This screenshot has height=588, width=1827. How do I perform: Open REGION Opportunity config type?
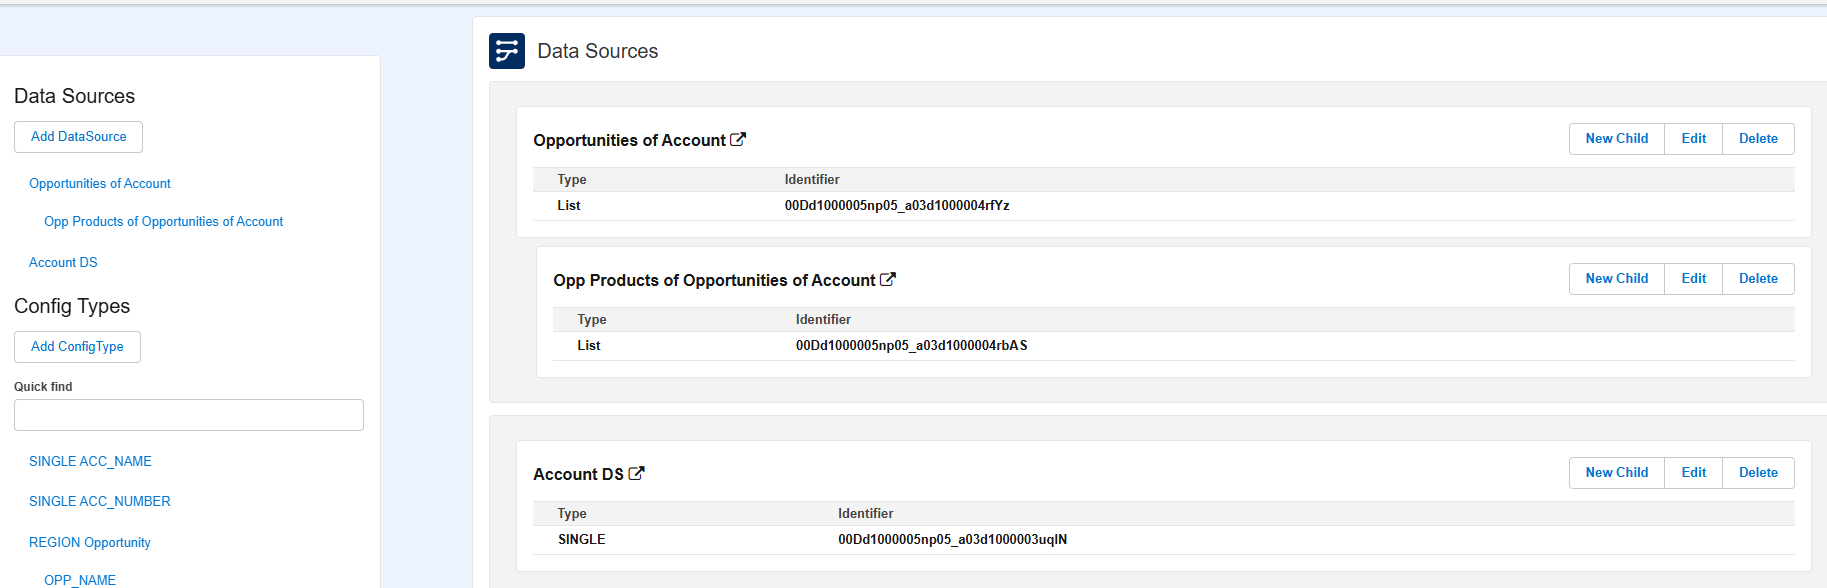[90, 543]
